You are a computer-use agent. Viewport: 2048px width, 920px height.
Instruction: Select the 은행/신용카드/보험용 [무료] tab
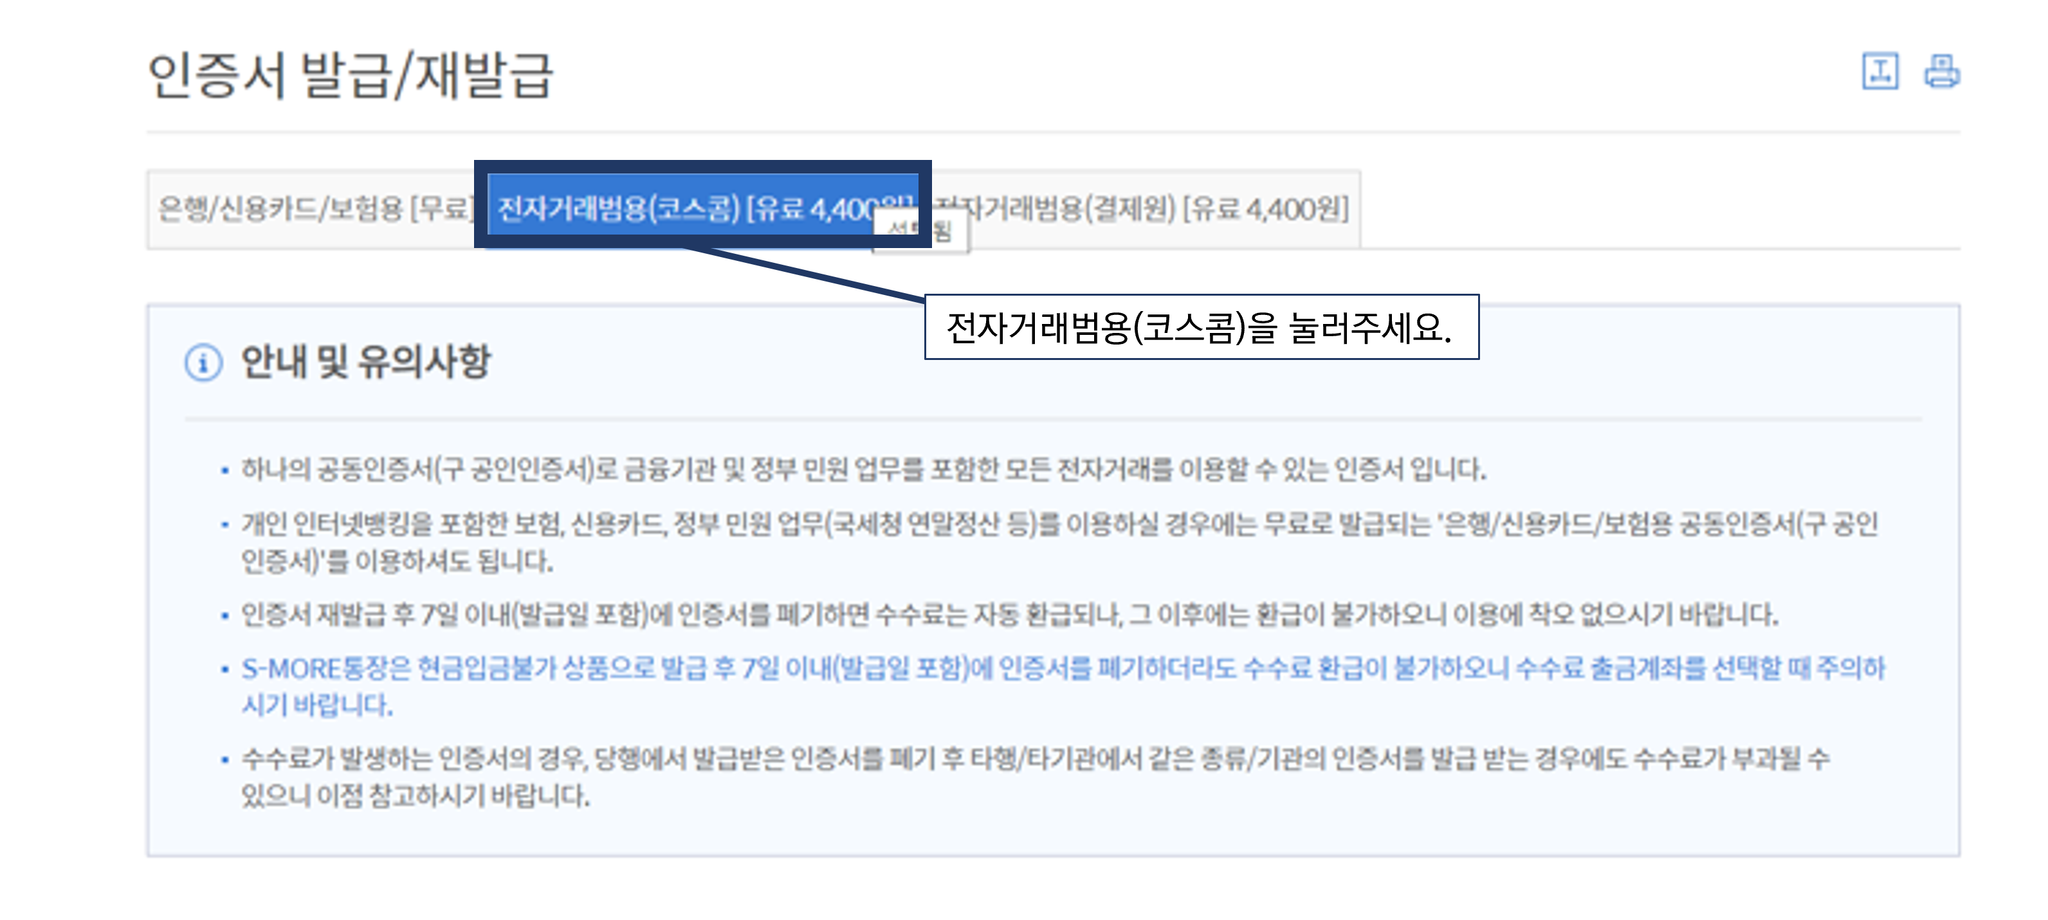[316, 209]
